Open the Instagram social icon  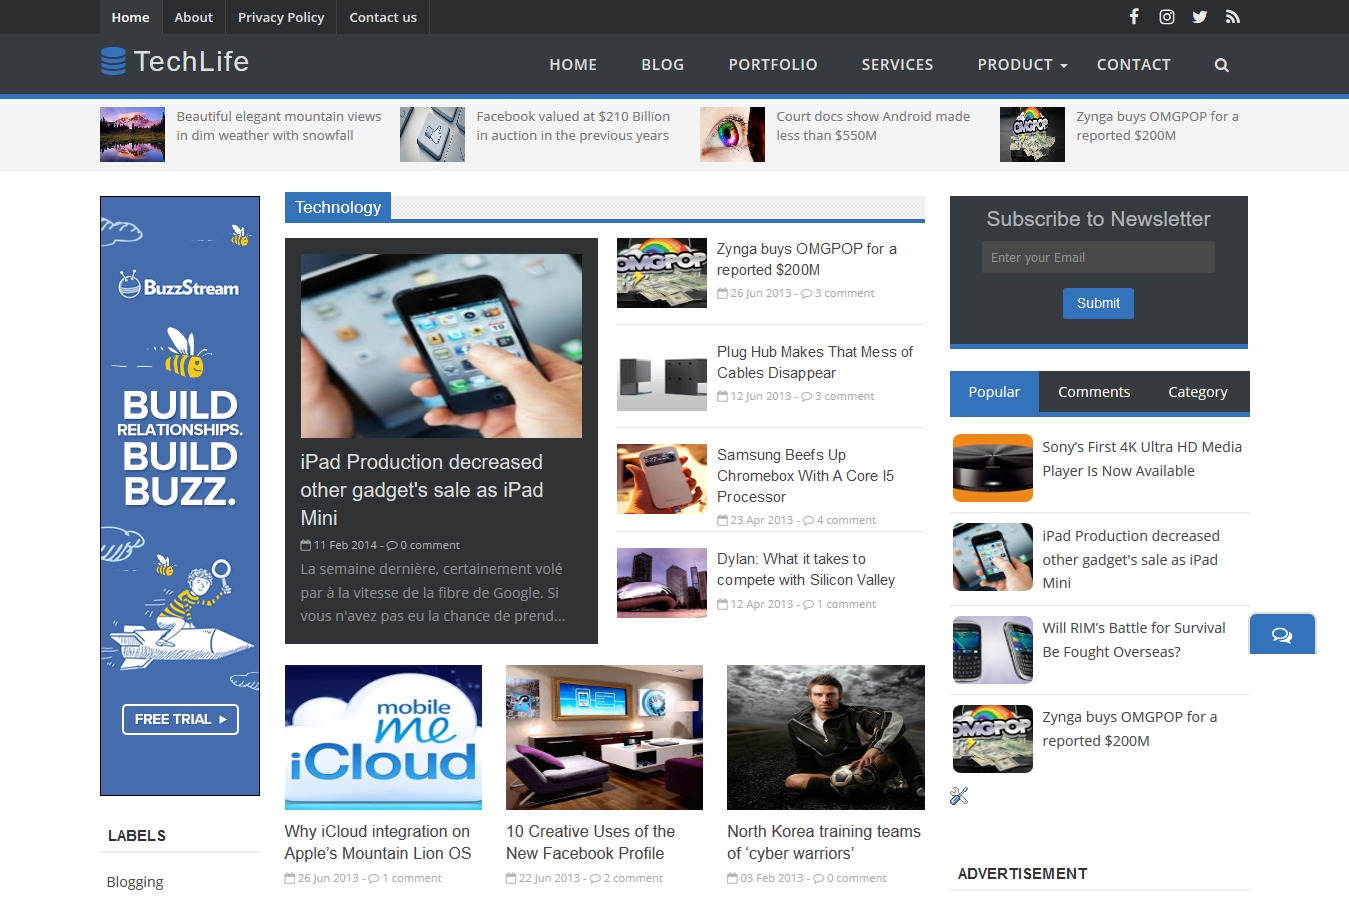(1167, 17)
